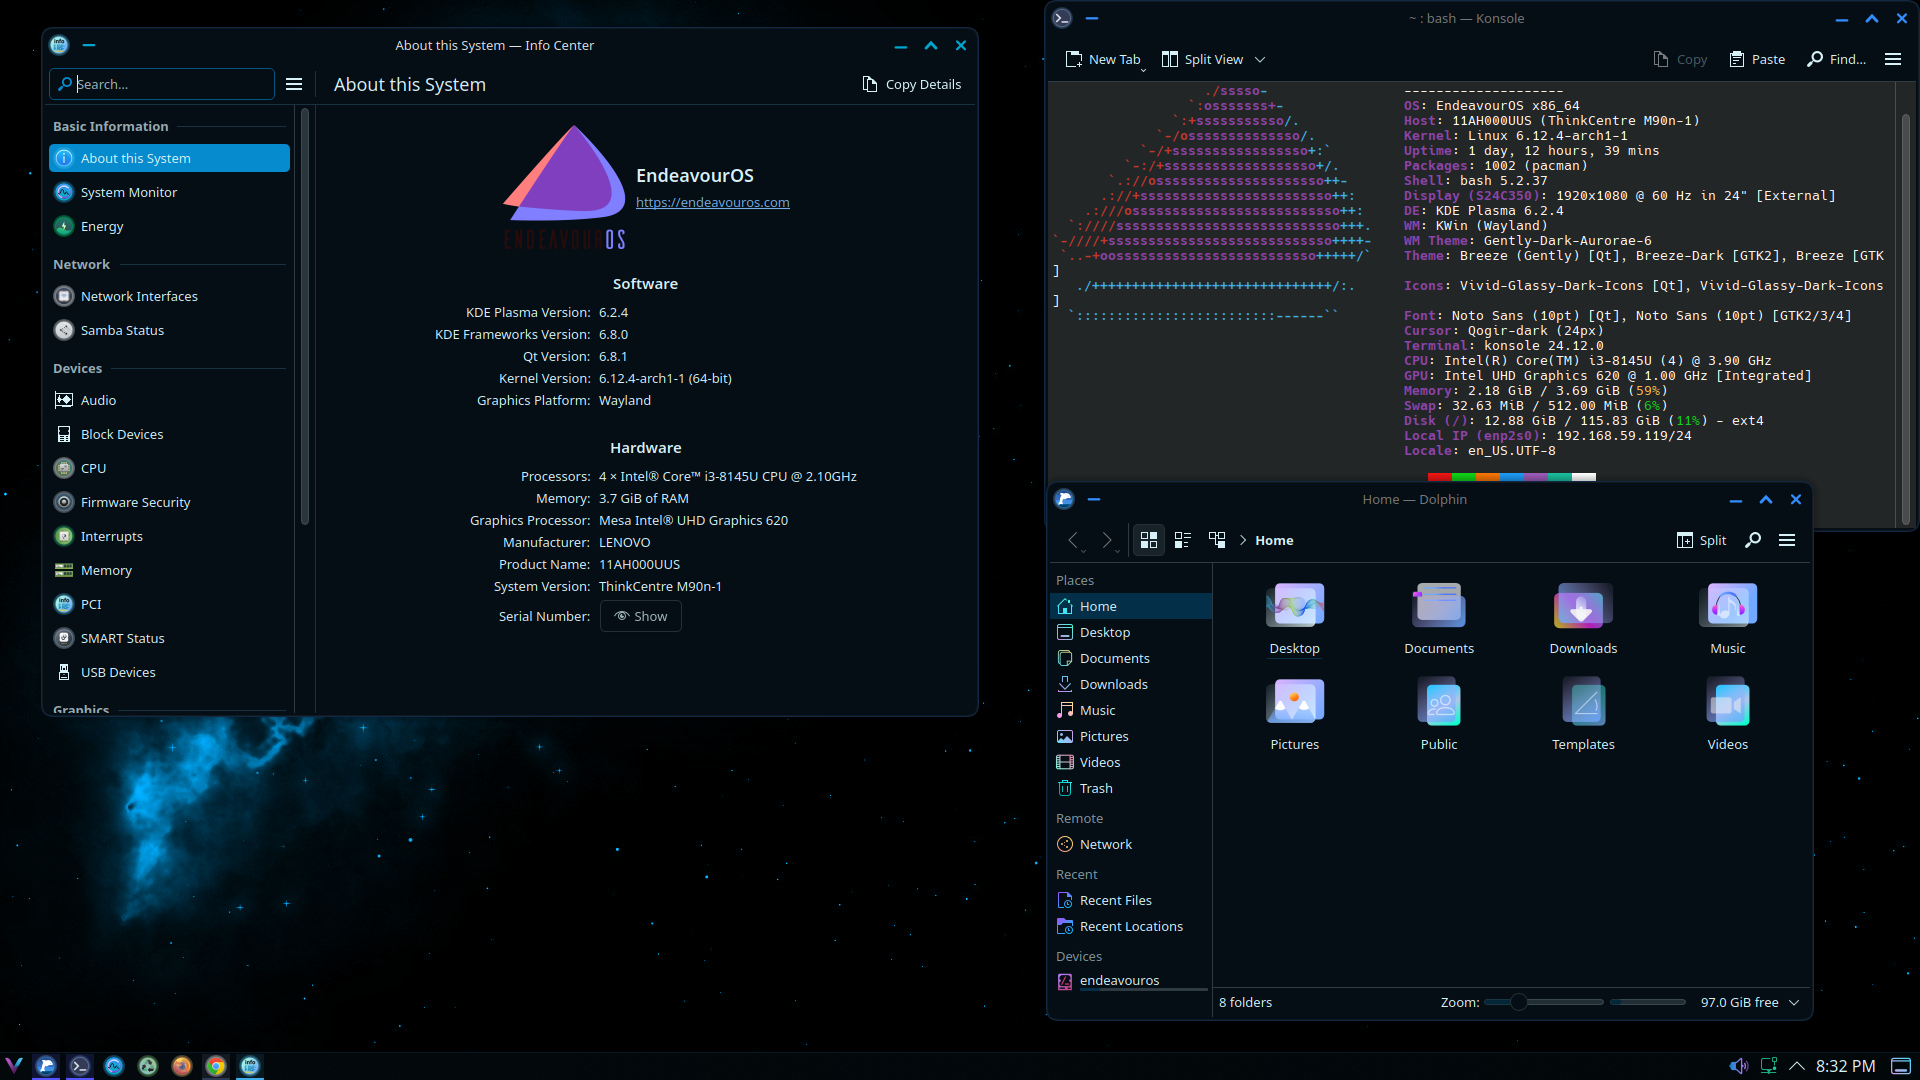Open the Documents folder icon in Dolphin
Viewport: 1920px width, 1080px height.
coord(1439,619)
